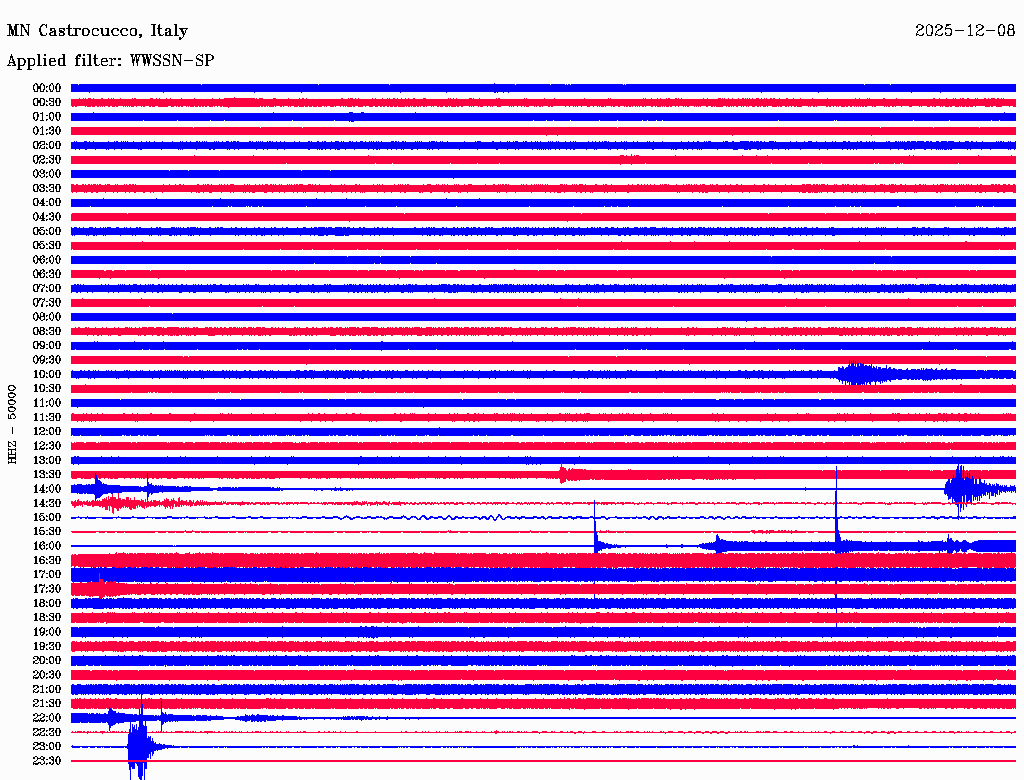This screenshot has width=1024, height=780.
Task: Select the 02:00 time label
Action: (47, 145)
